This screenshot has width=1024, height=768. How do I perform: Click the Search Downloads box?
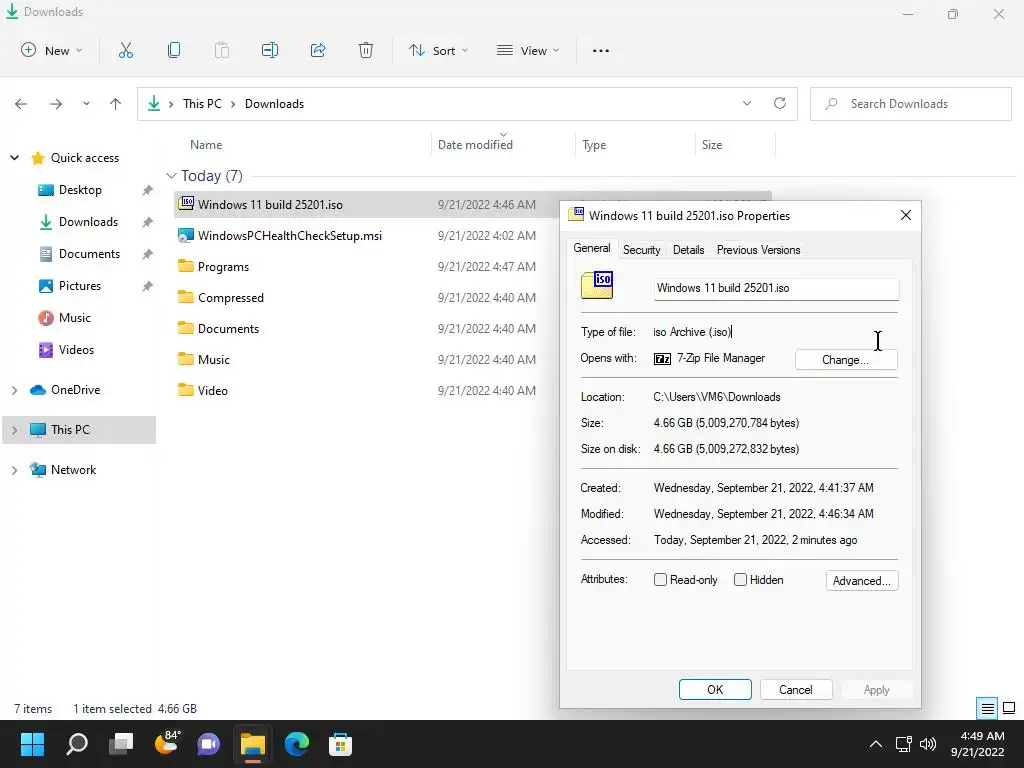point(911,104)
